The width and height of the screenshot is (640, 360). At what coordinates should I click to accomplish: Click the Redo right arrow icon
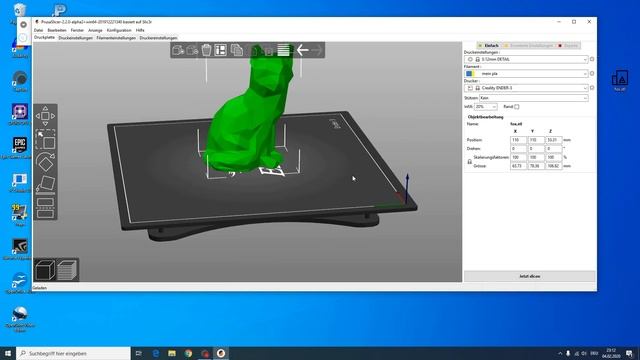316,50
